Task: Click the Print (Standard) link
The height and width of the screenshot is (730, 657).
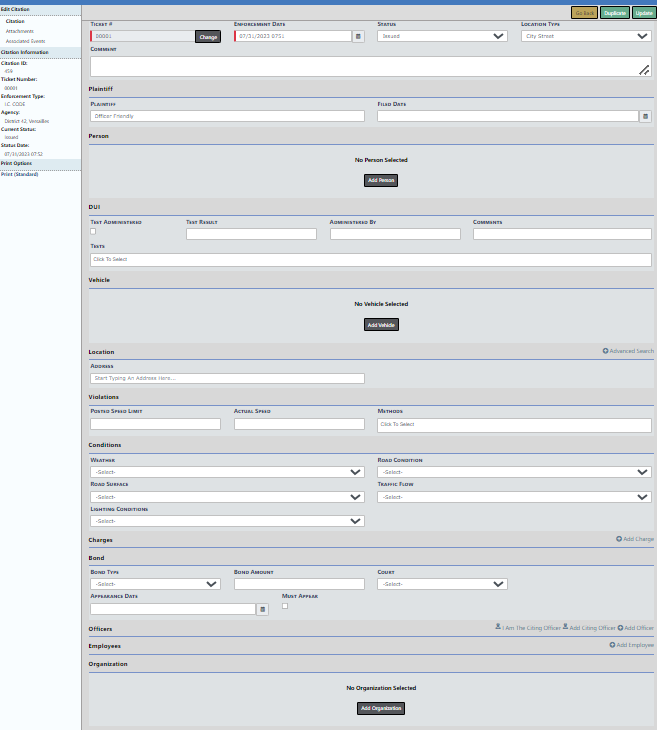Action: point(18,174)
